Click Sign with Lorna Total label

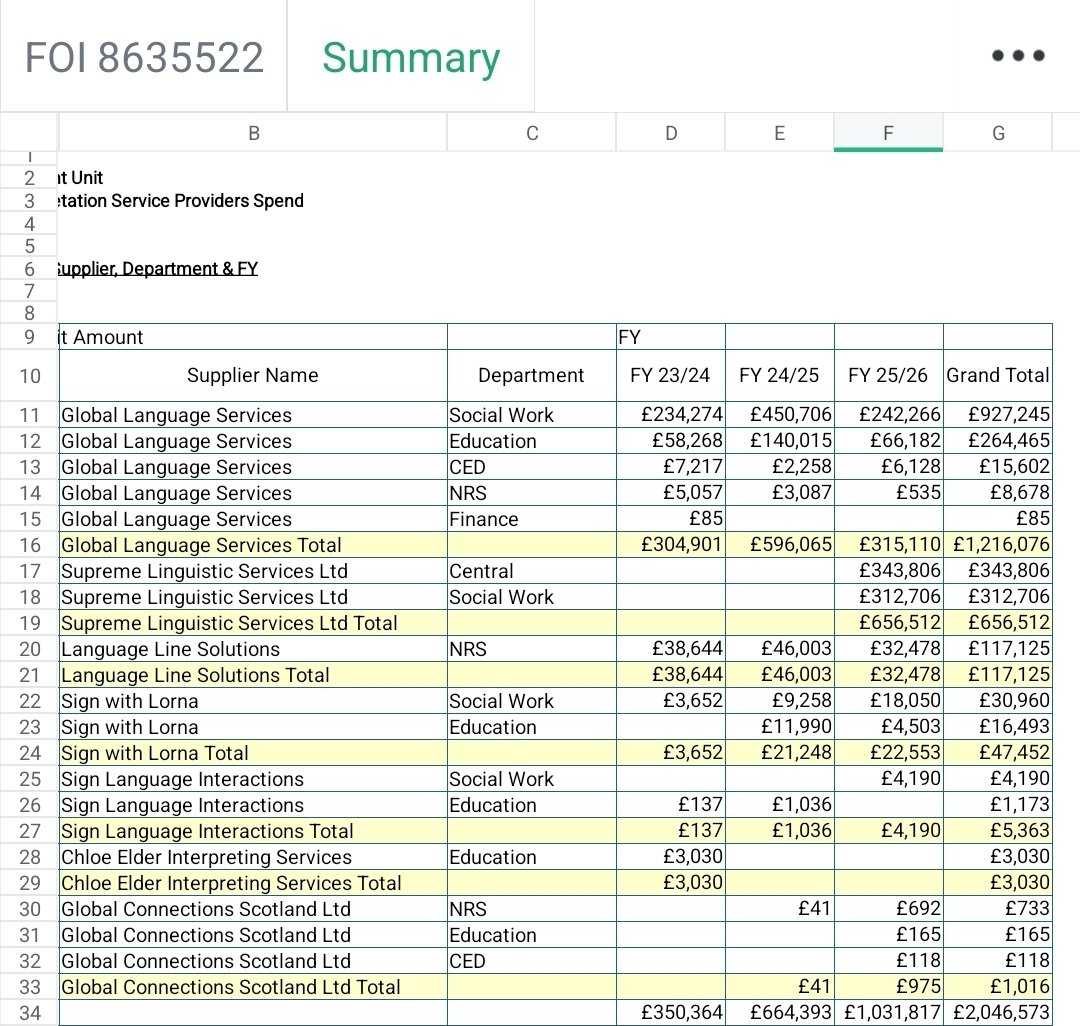pyautogui.click(x=253, y=753)
